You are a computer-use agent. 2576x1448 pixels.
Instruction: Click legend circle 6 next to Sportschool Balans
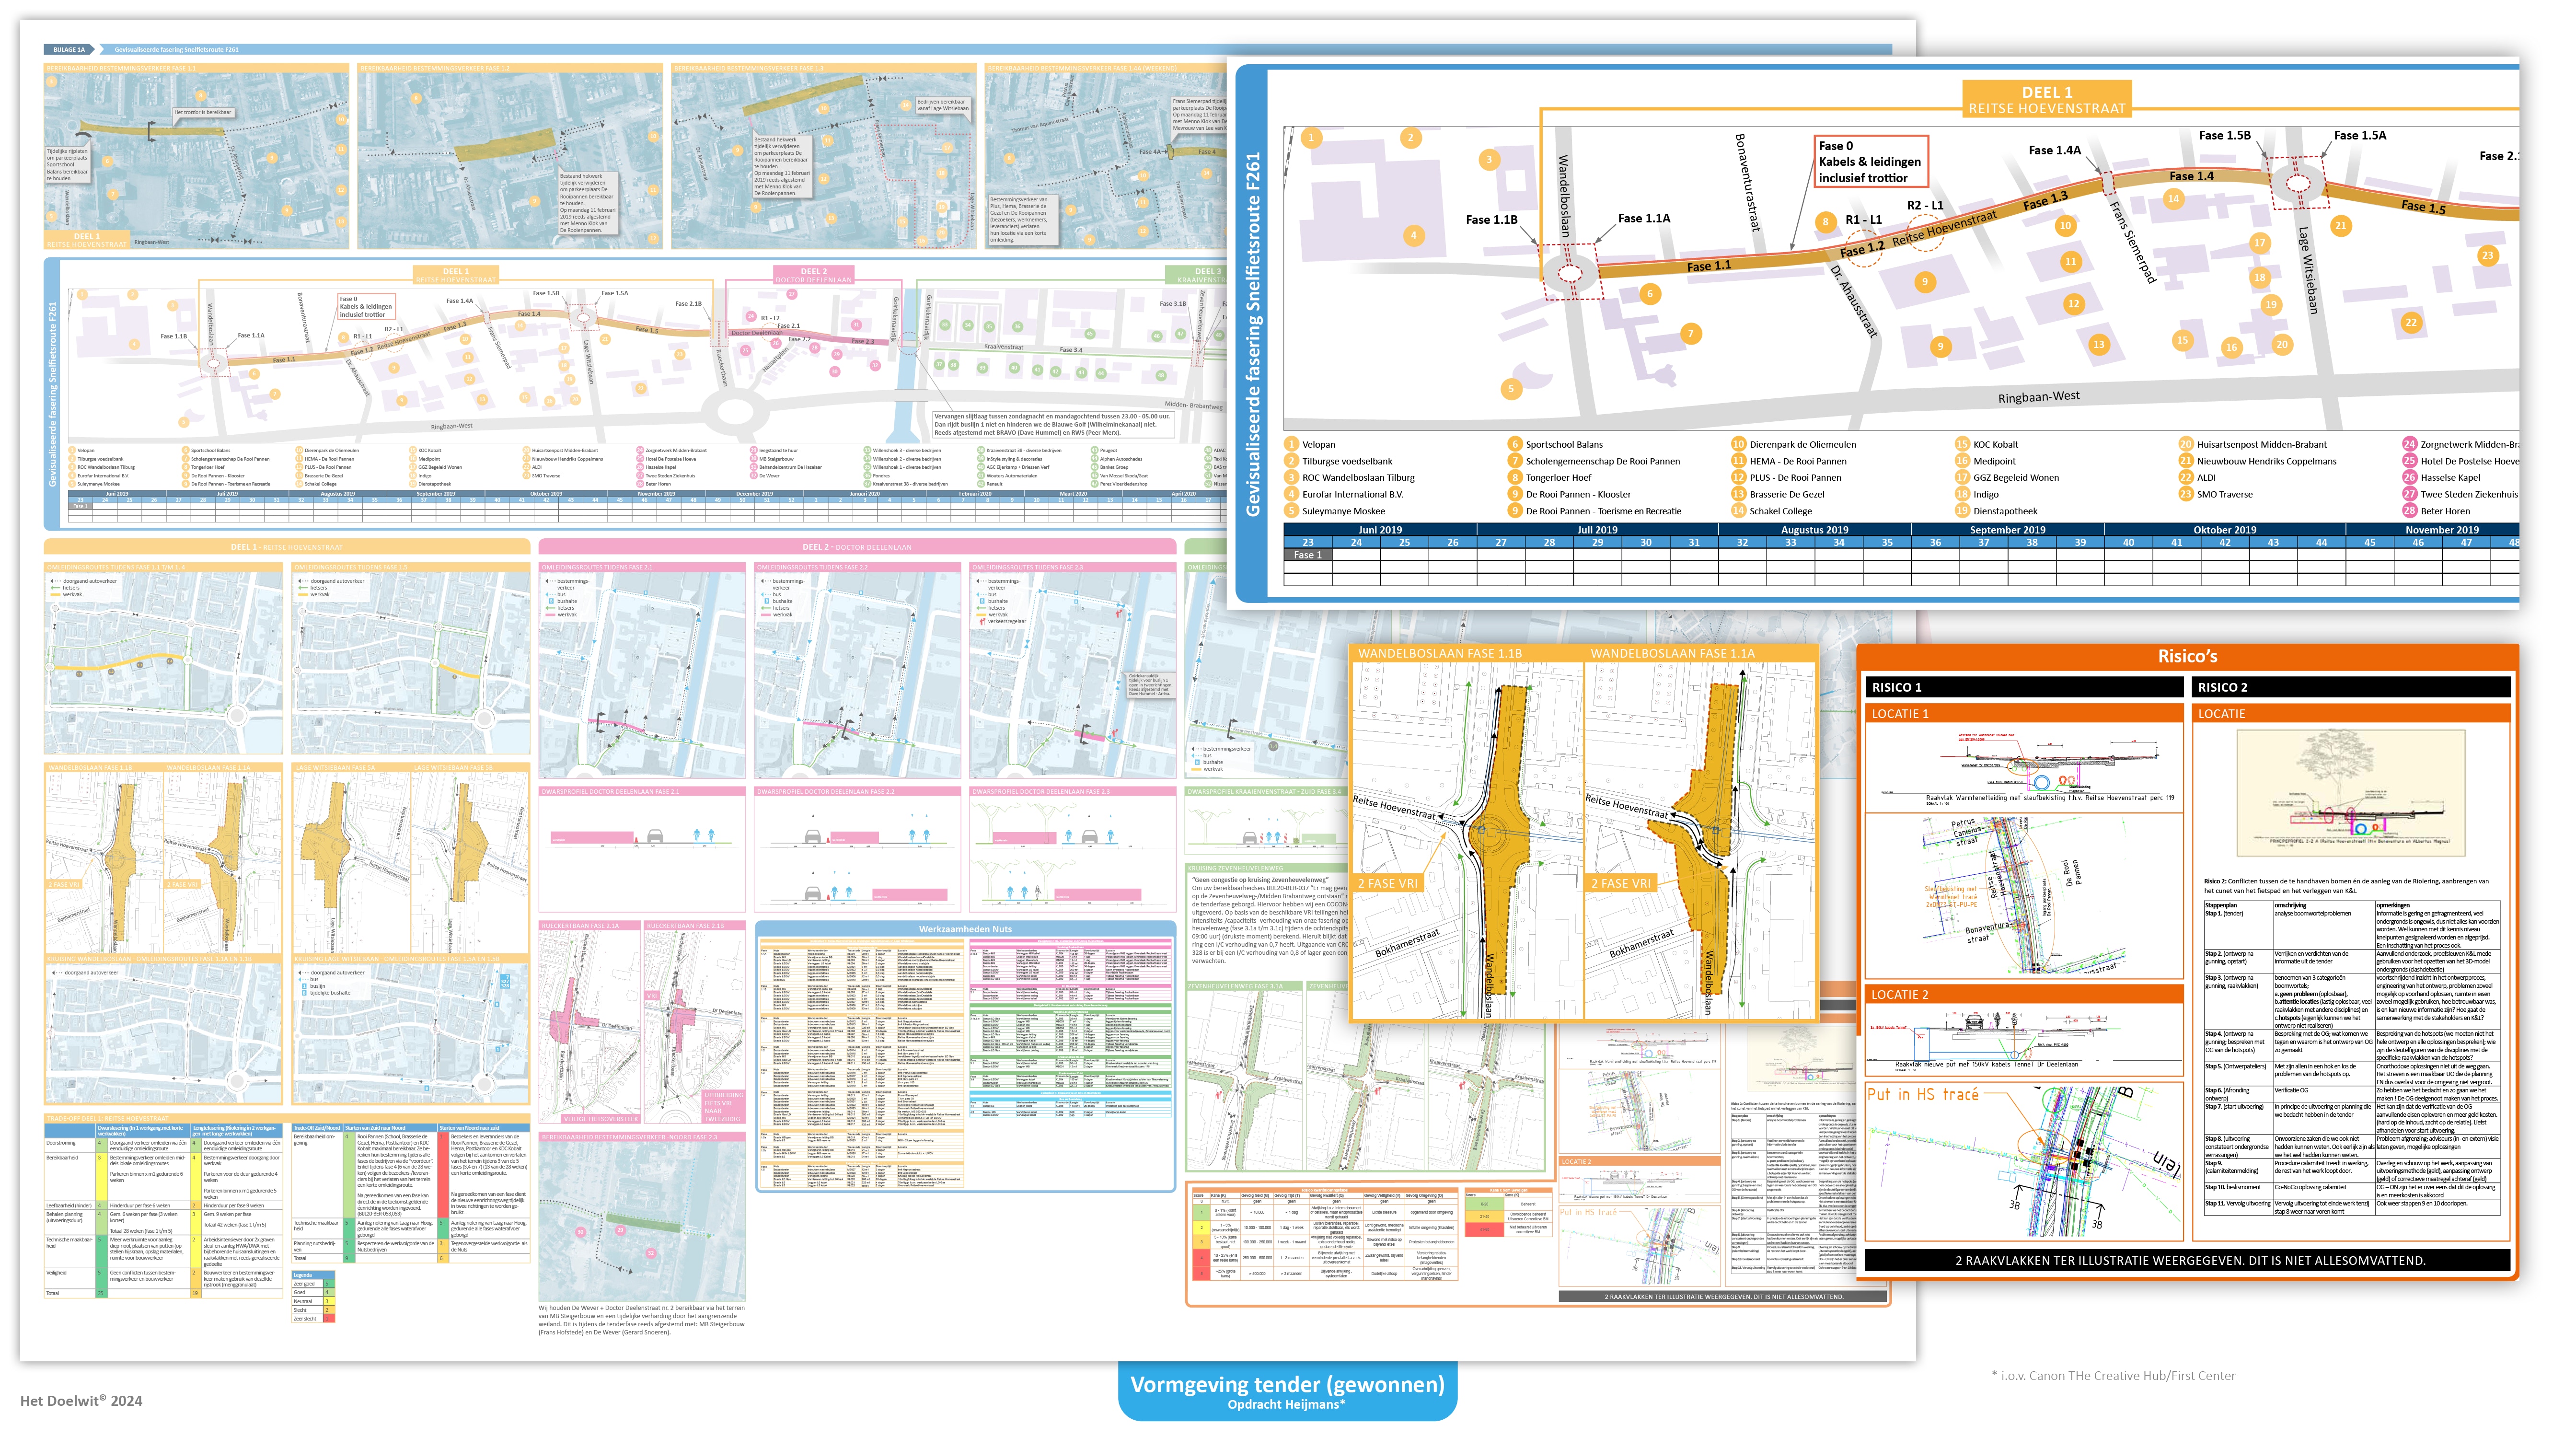click(x=1515, y=444)
